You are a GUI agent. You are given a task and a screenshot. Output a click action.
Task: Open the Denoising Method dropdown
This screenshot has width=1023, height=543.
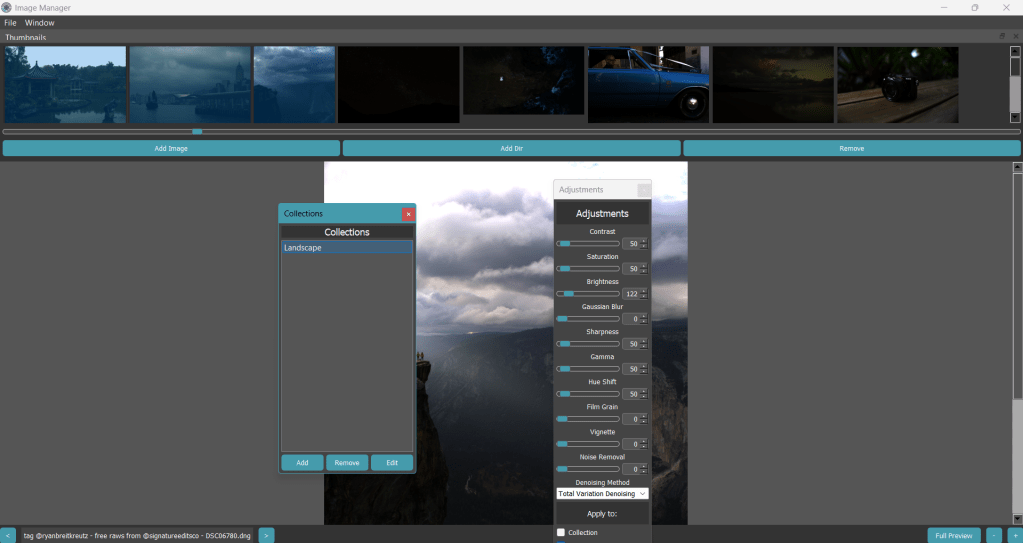(602, 493)
